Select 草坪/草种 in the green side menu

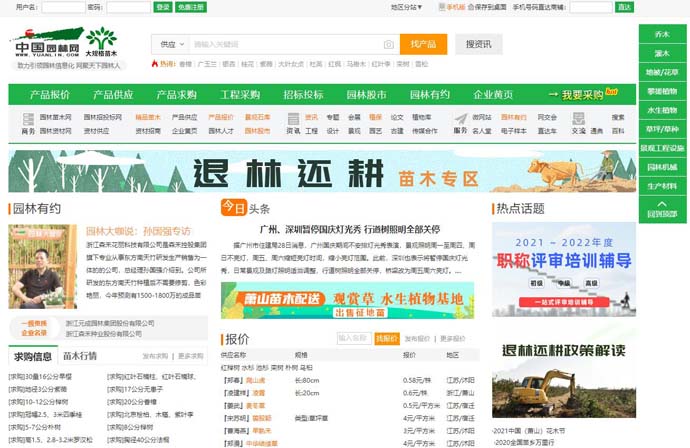point(662,129)
